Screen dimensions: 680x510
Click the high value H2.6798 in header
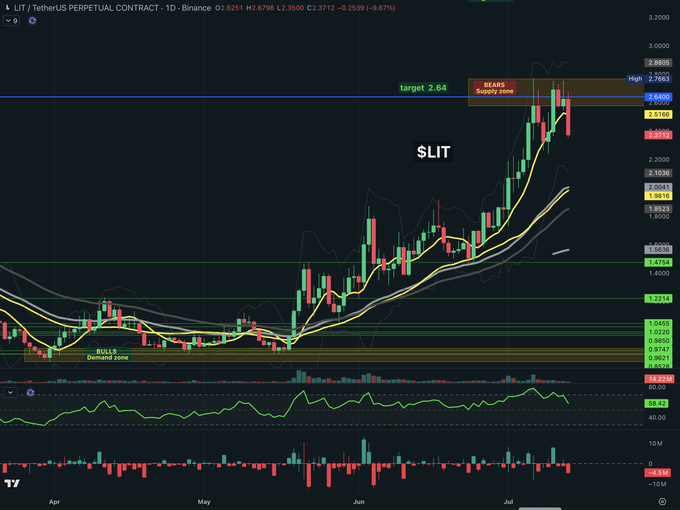pos(260,8)
